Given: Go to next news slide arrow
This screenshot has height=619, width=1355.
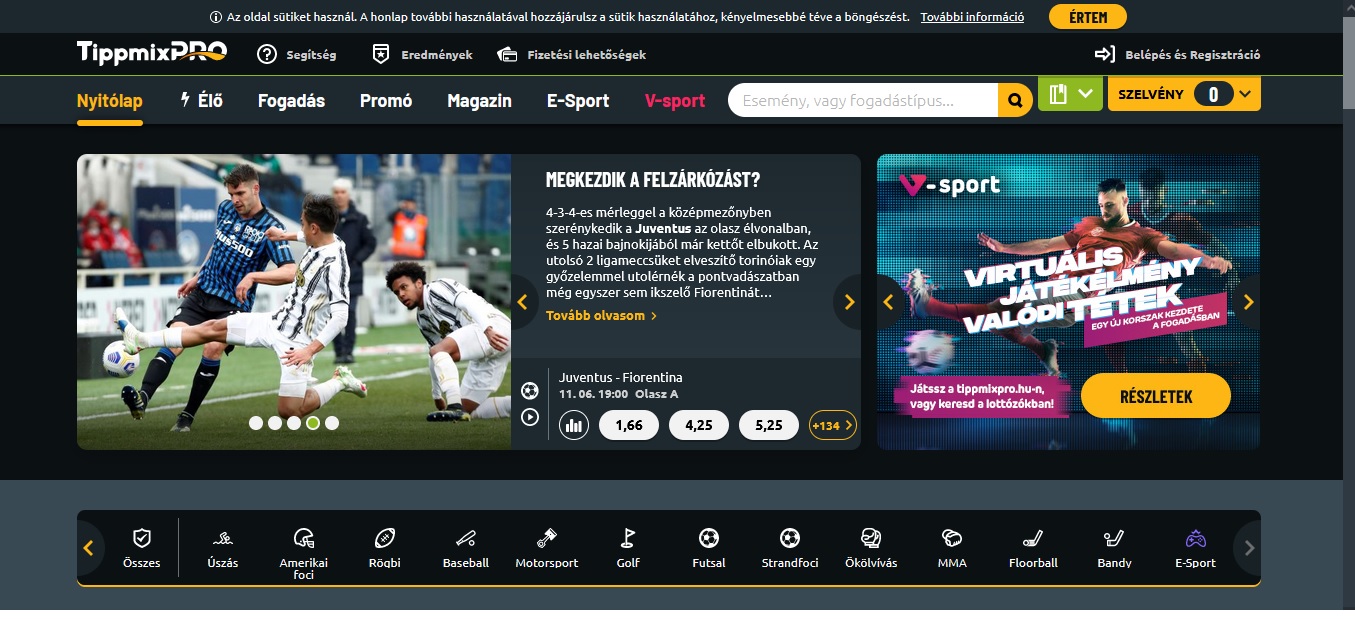Looking at the screenshot, I should [x=849, y=302].
